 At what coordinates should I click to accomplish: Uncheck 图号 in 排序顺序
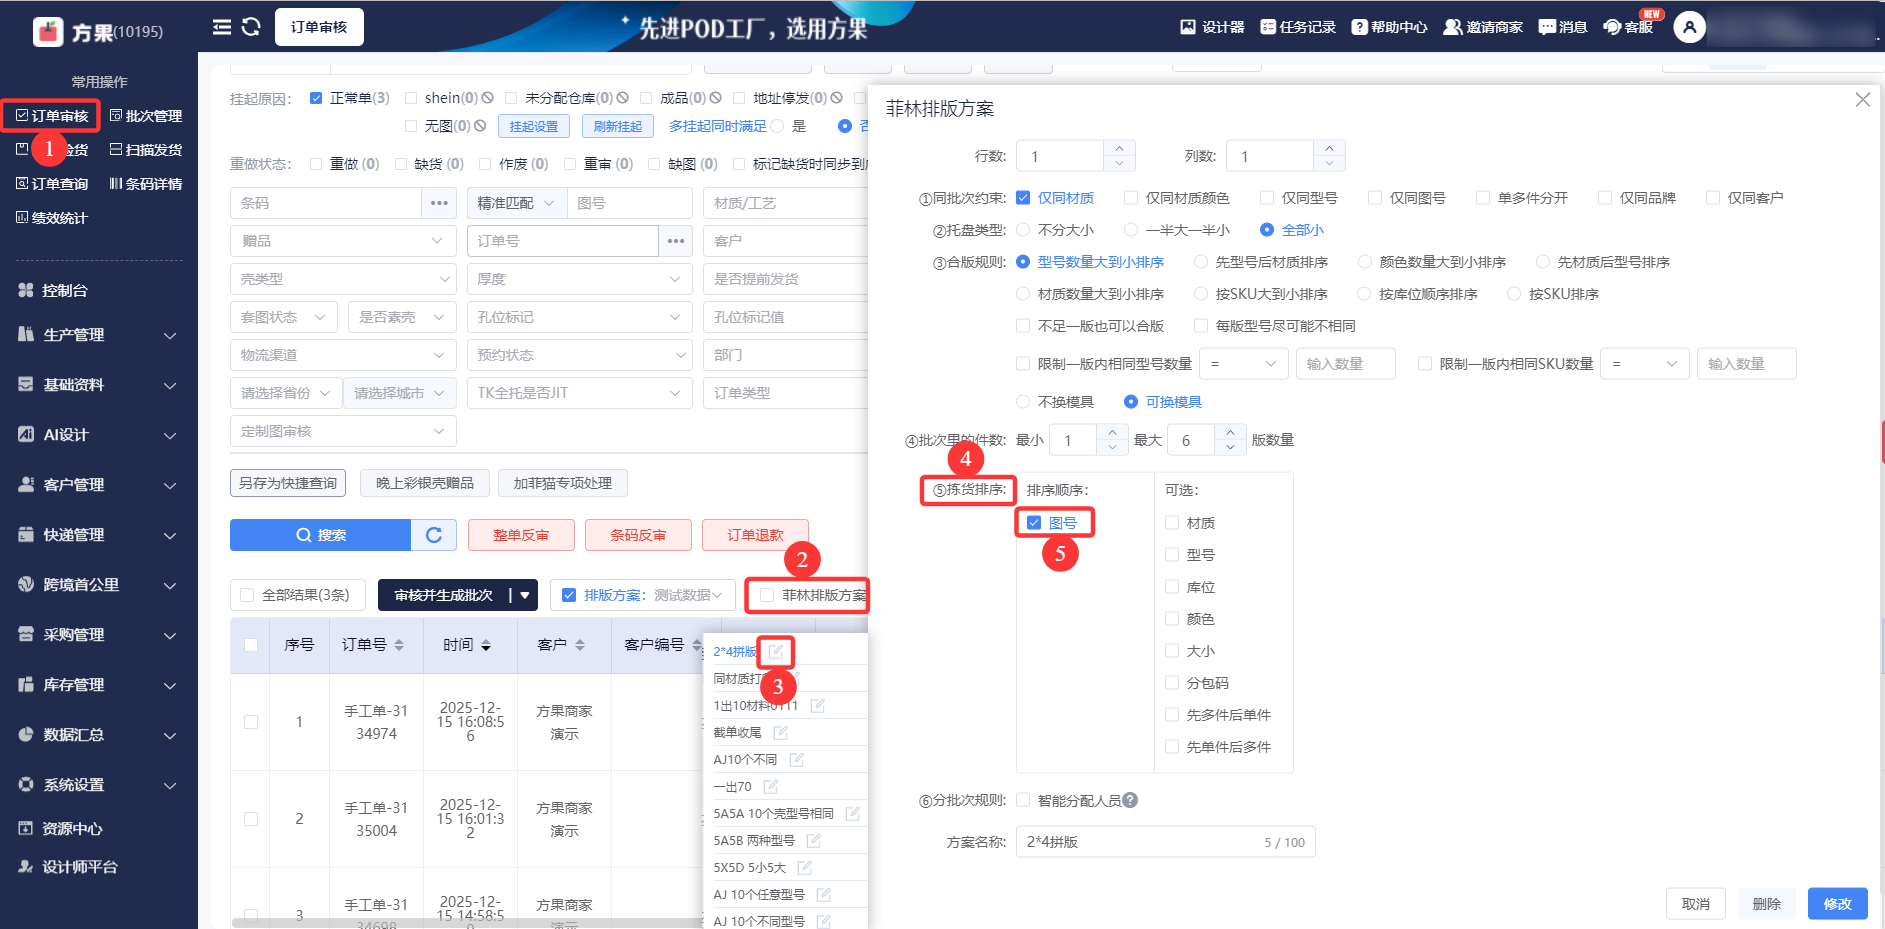(1034, 523)
